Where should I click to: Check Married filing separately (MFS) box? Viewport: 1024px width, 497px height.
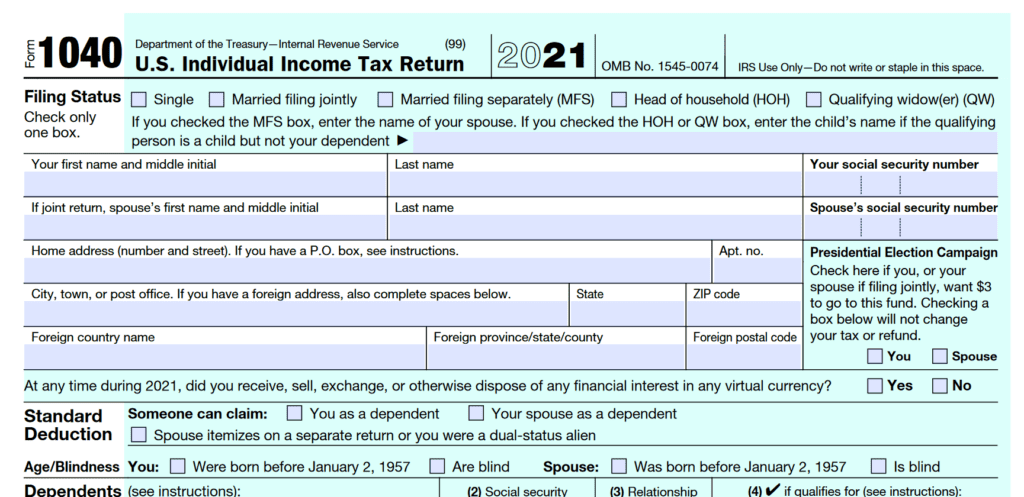tap(385, 99)
